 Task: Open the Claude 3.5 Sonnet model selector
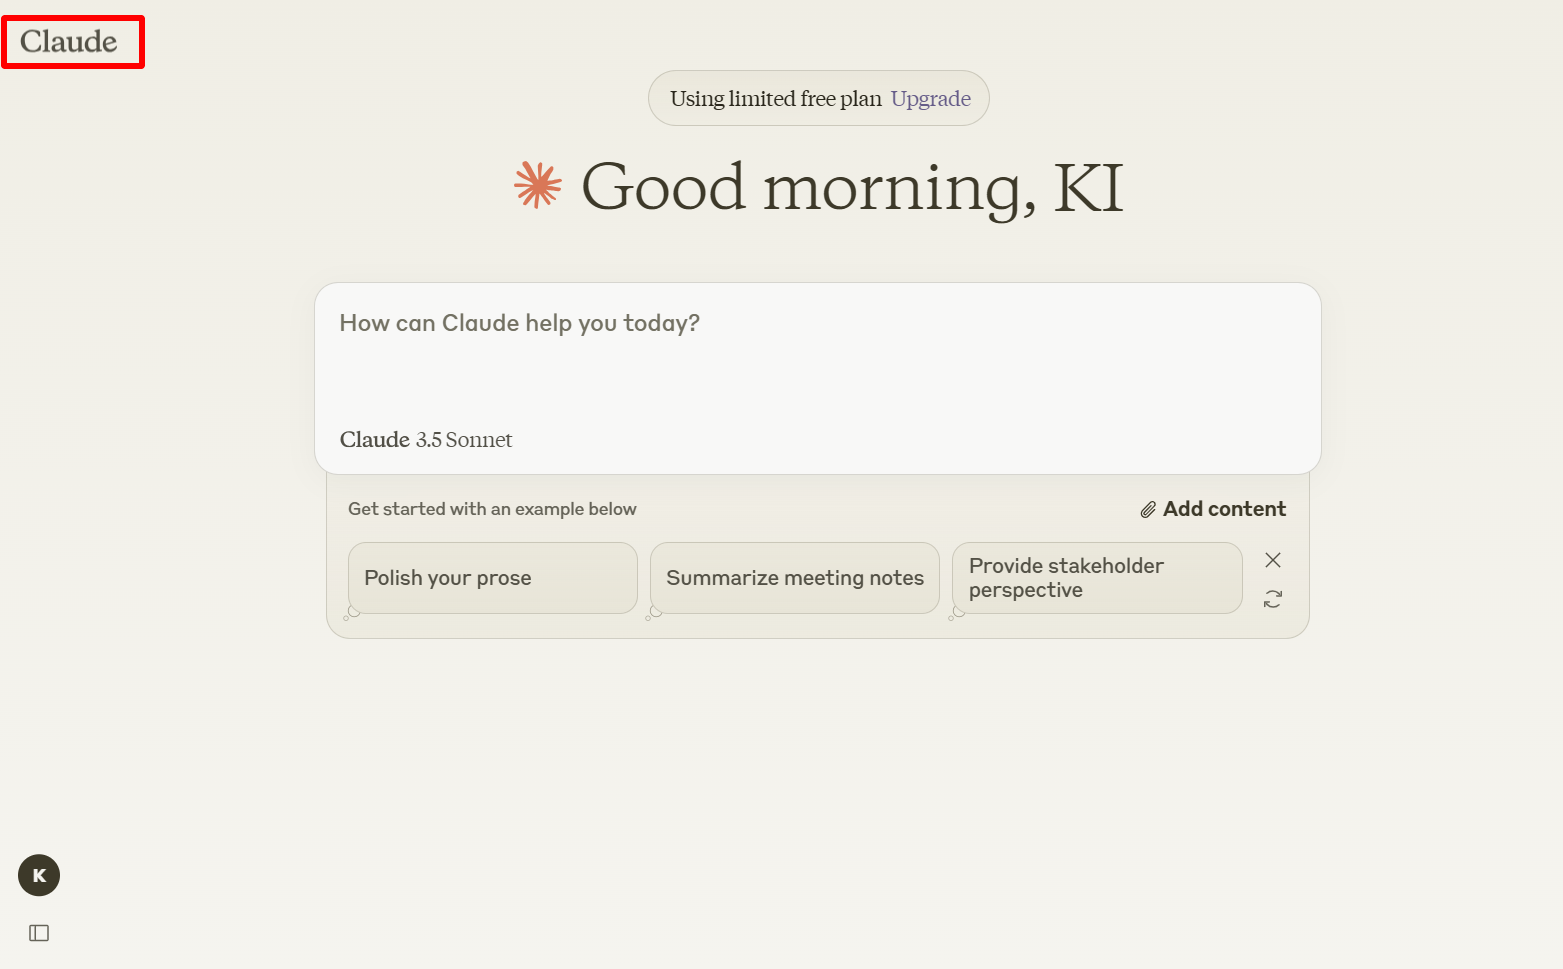click(426, 440)
